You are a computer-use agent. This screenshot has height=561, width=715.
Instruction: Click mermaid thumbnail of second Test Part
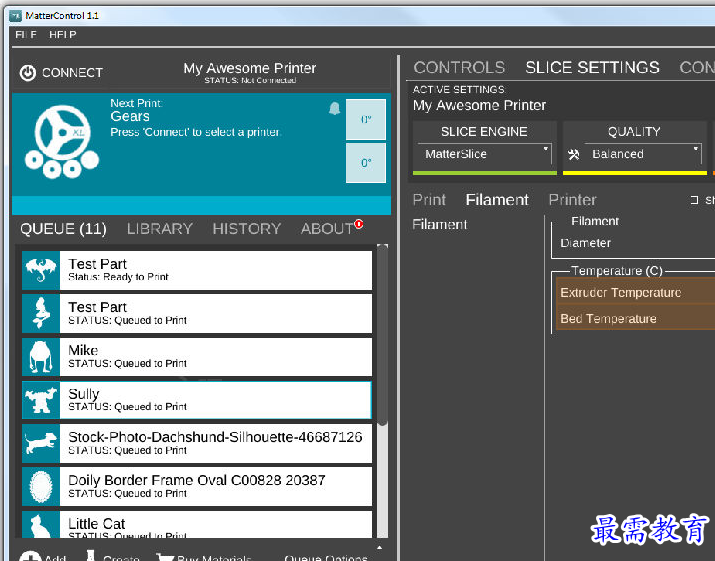[41, 313]
